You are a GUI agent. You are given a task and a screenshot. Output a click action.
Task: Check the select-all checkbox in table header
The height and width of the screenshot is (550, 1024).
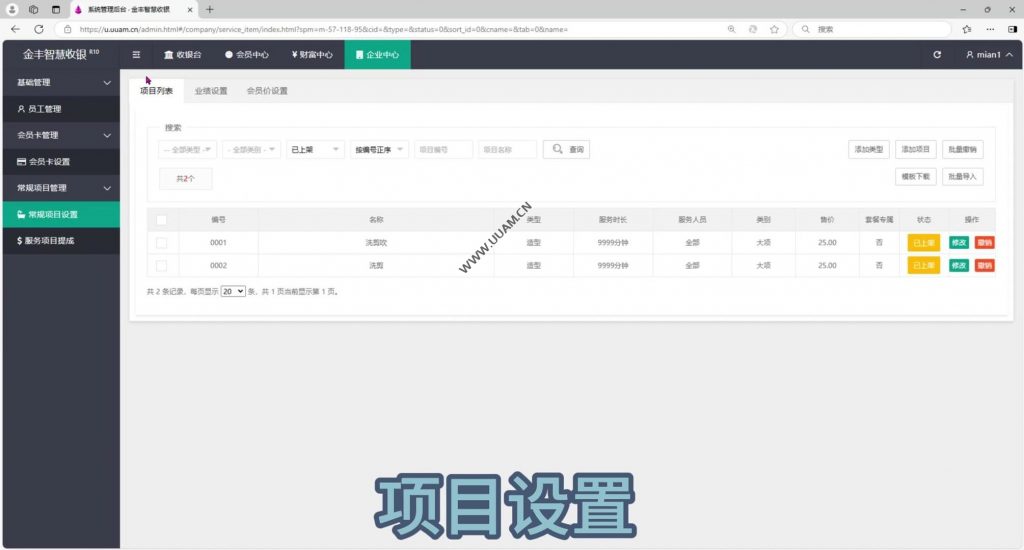(161, 219)
